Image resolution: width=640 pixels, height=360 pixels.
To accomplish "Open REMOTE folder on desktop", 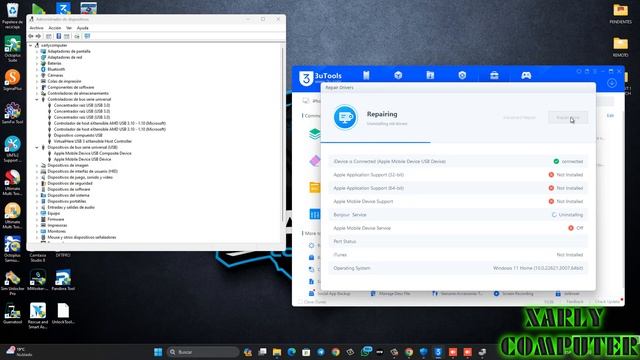I will click(620, 47).
